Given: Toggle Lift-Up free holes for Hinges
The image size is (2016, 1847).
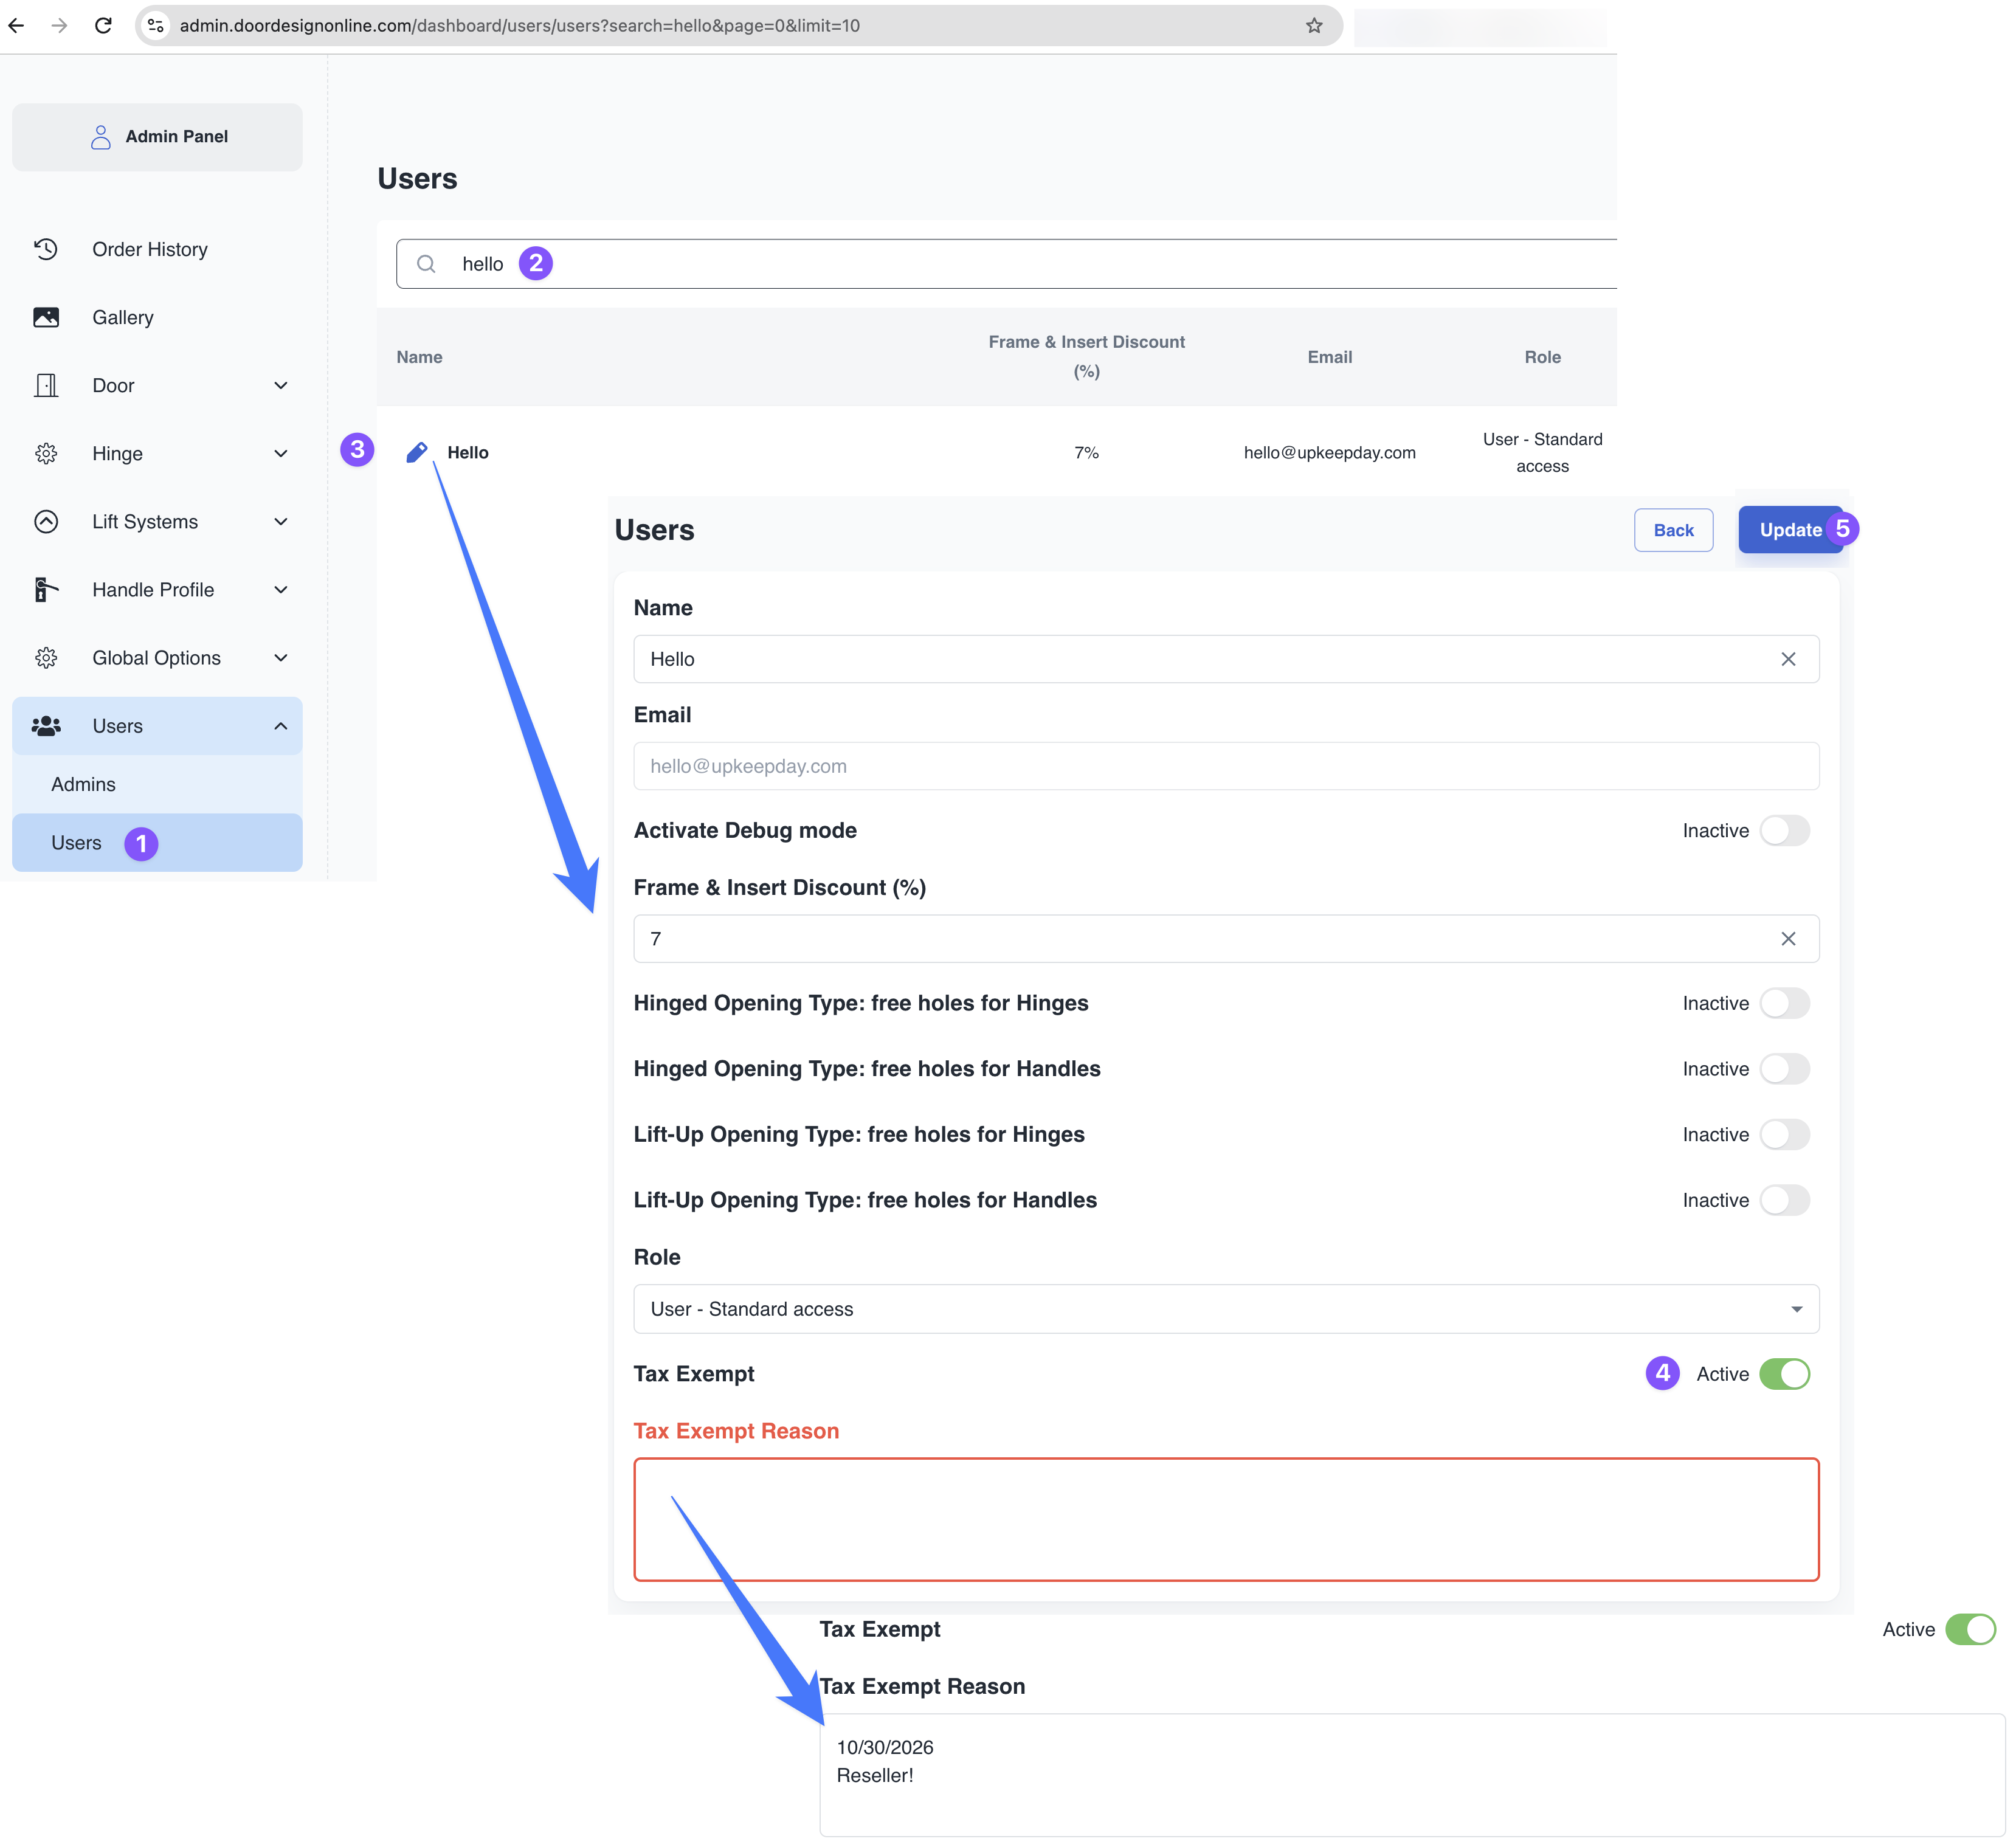Looking at the screenshot, I should [1784, 1134].
